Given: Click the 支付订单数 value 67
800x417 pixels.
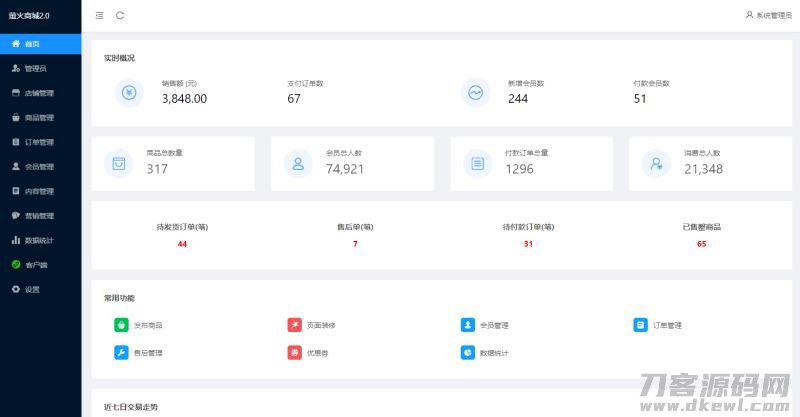Looking at the screenshot, I should (294, 99).
